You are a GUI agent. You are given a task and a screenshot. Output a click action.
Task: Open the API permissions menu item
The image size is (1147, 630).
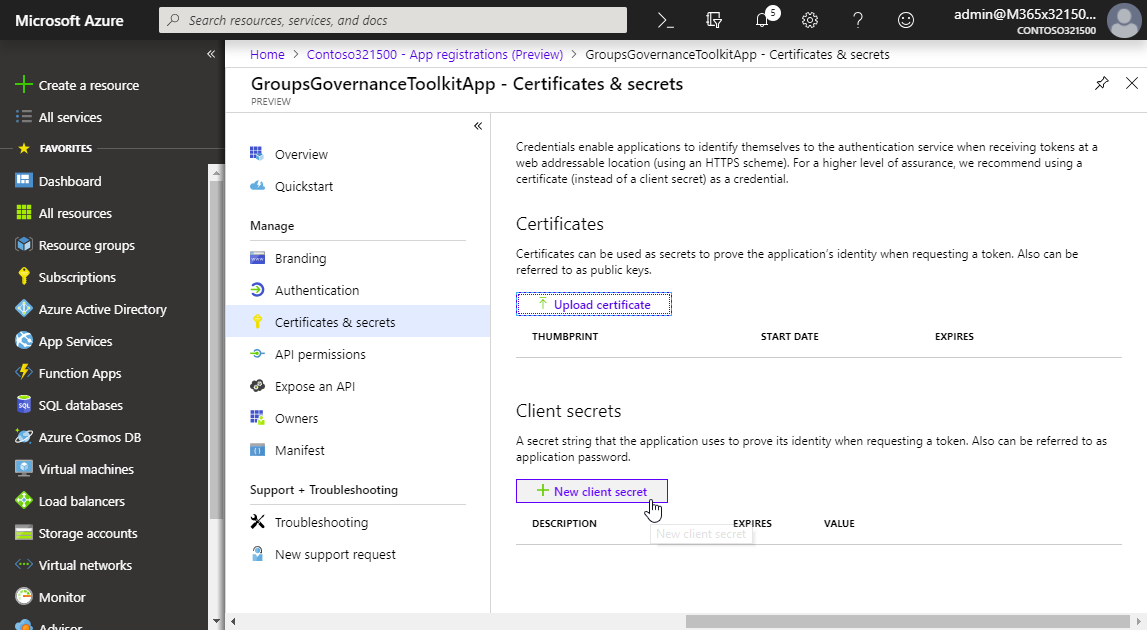(x=320, y=354)
